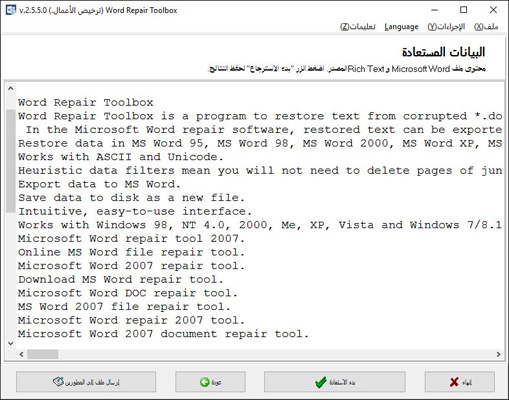Click the send file to developers icon
Viewport: 509px width, 400px height.
(58, 382)
